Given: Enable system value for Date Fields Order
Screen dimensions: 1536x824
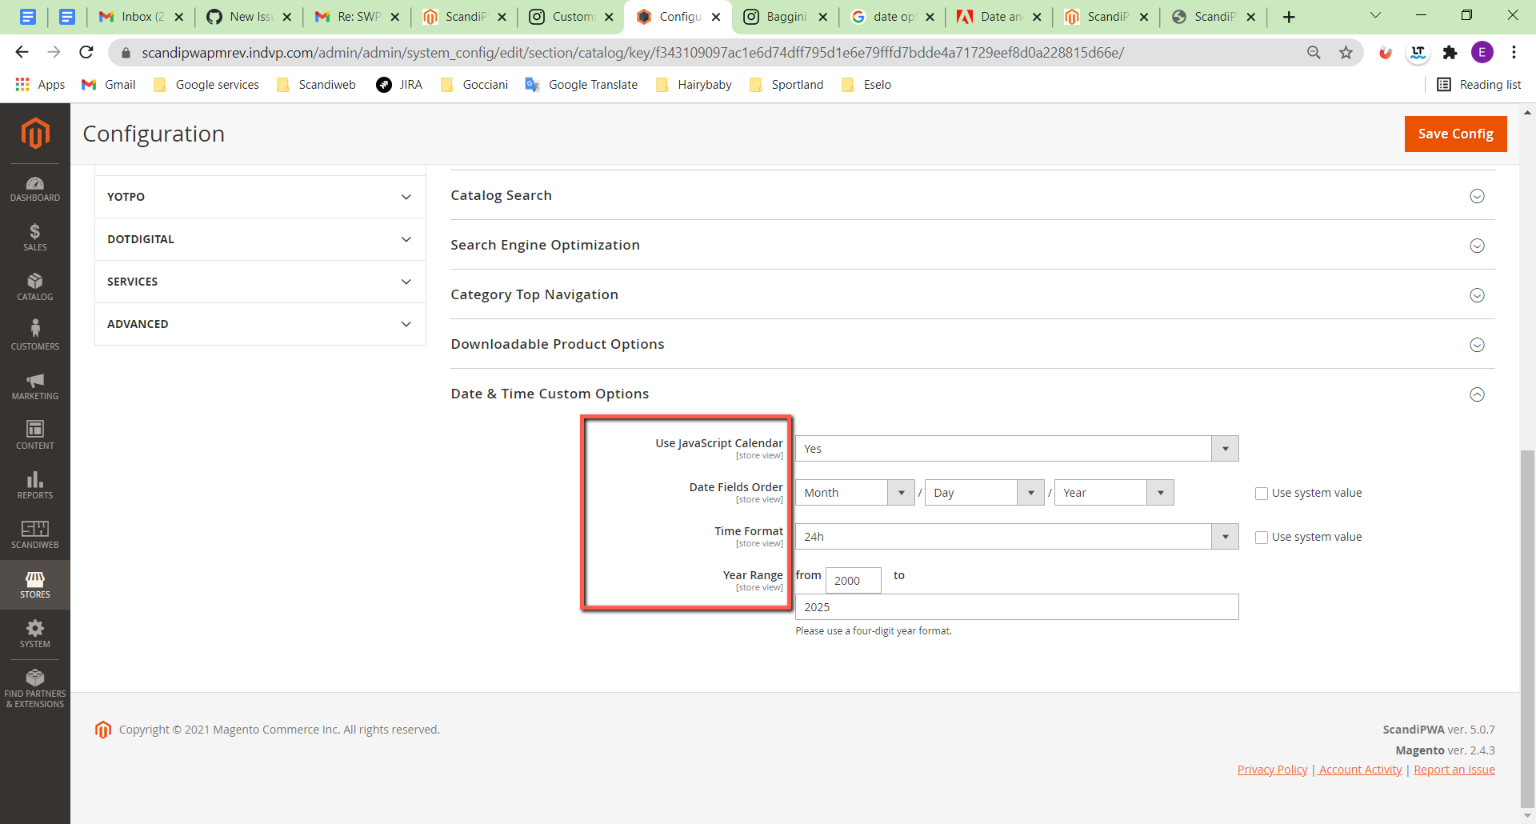Looking at the screenshot, I should click(1261, 492).
